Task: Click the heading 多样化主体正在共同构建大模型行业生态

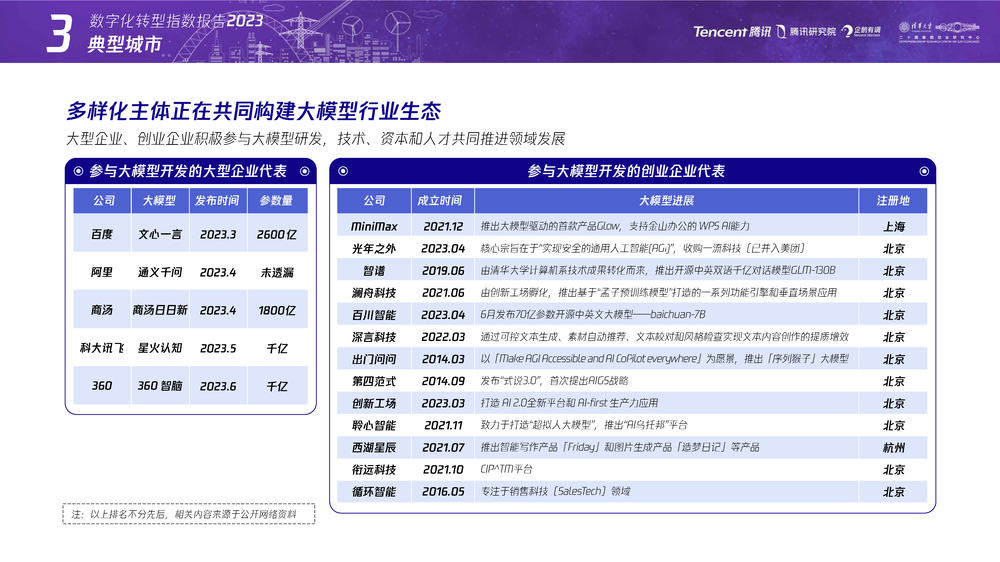Action: pyautogui.click(x=254, y=111)
